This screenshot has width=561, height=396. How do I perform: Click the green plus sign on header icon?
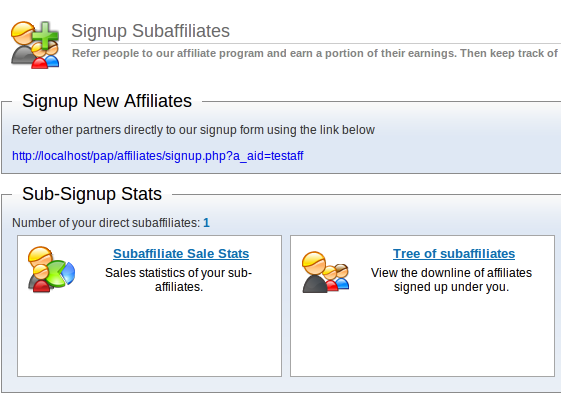(x=45, y=35)
